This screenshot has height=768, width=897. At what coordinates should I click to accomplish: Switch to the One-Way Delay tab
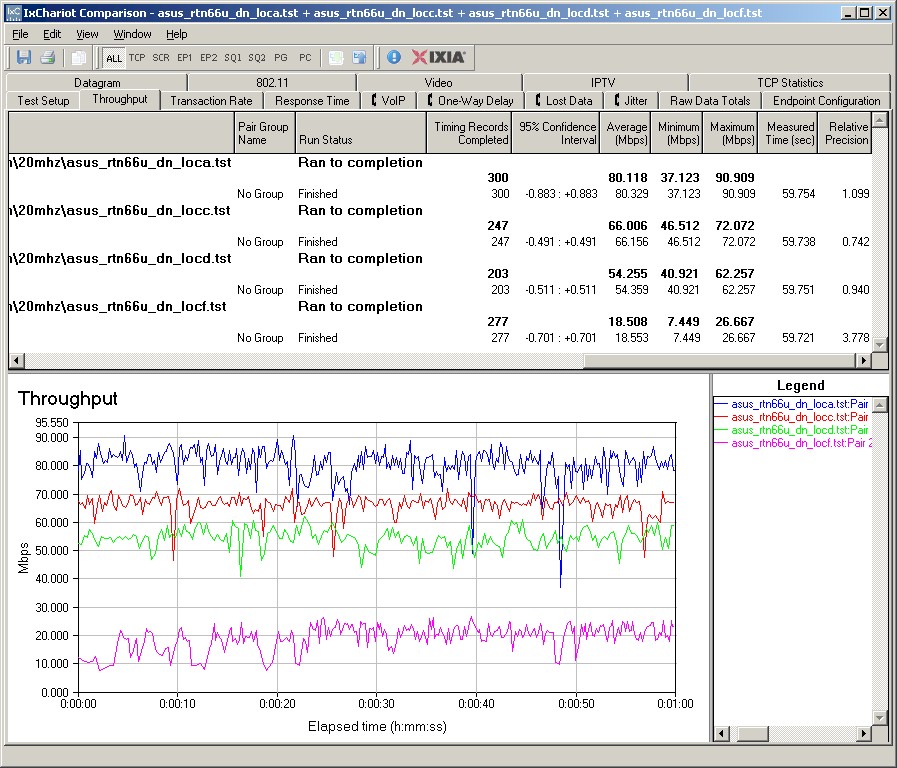tap(470, 101)
